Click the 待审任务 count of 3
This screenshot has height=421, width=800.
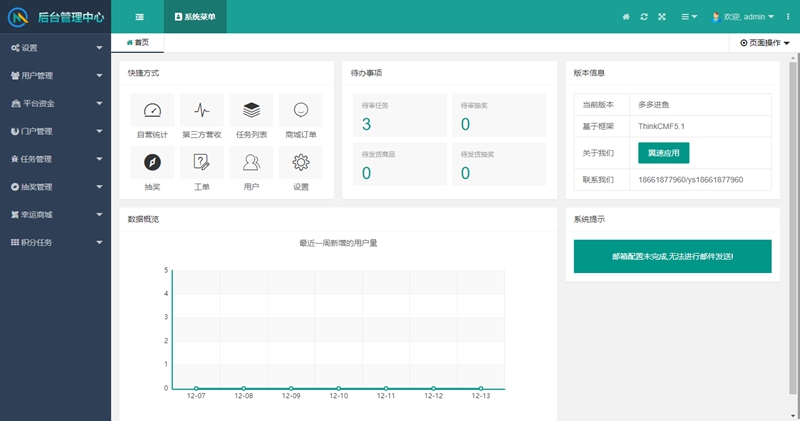tap(366, 124)
